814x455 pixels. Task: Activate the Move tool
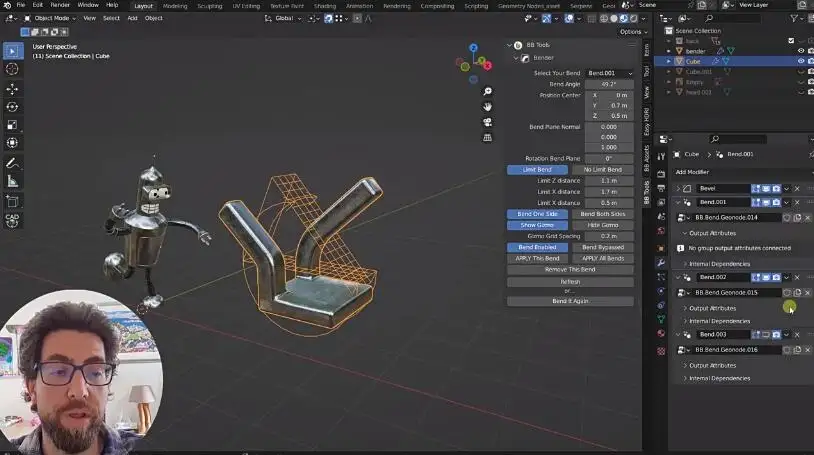click(x=12, y=88)
